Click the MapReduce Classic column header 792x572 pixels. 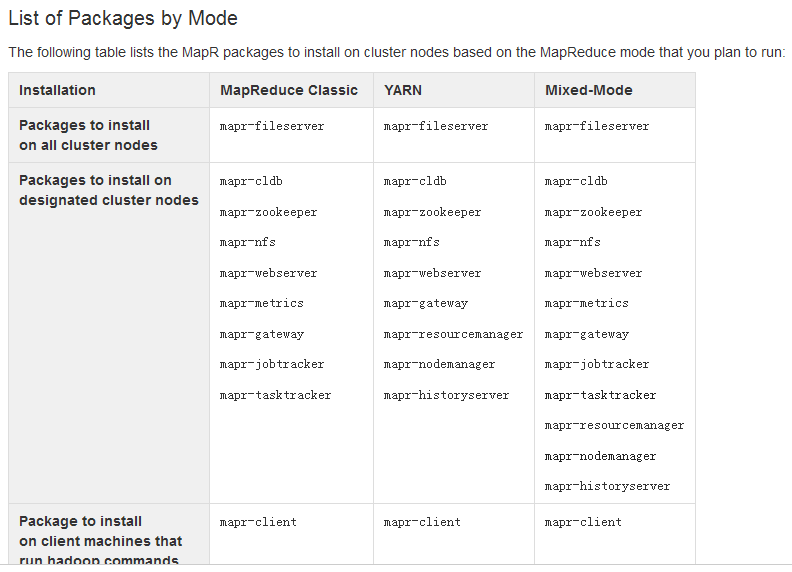coord(289,90)
